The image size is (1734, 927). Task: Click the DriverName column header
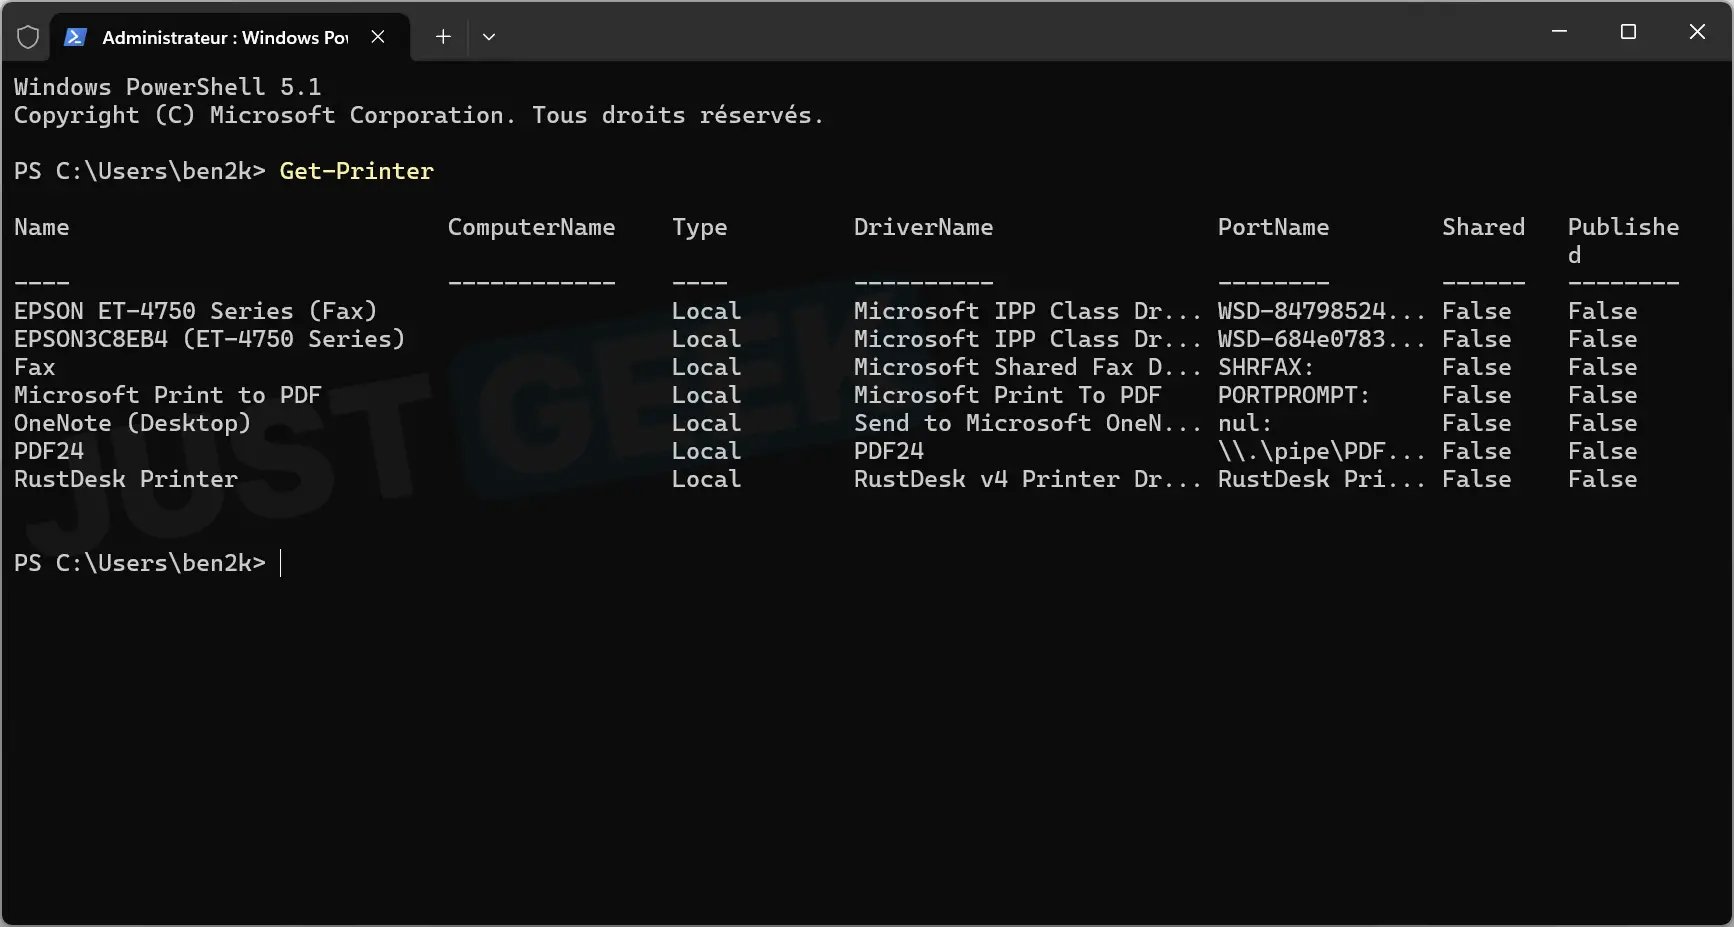pyautogui.click(x=923, y=227)
